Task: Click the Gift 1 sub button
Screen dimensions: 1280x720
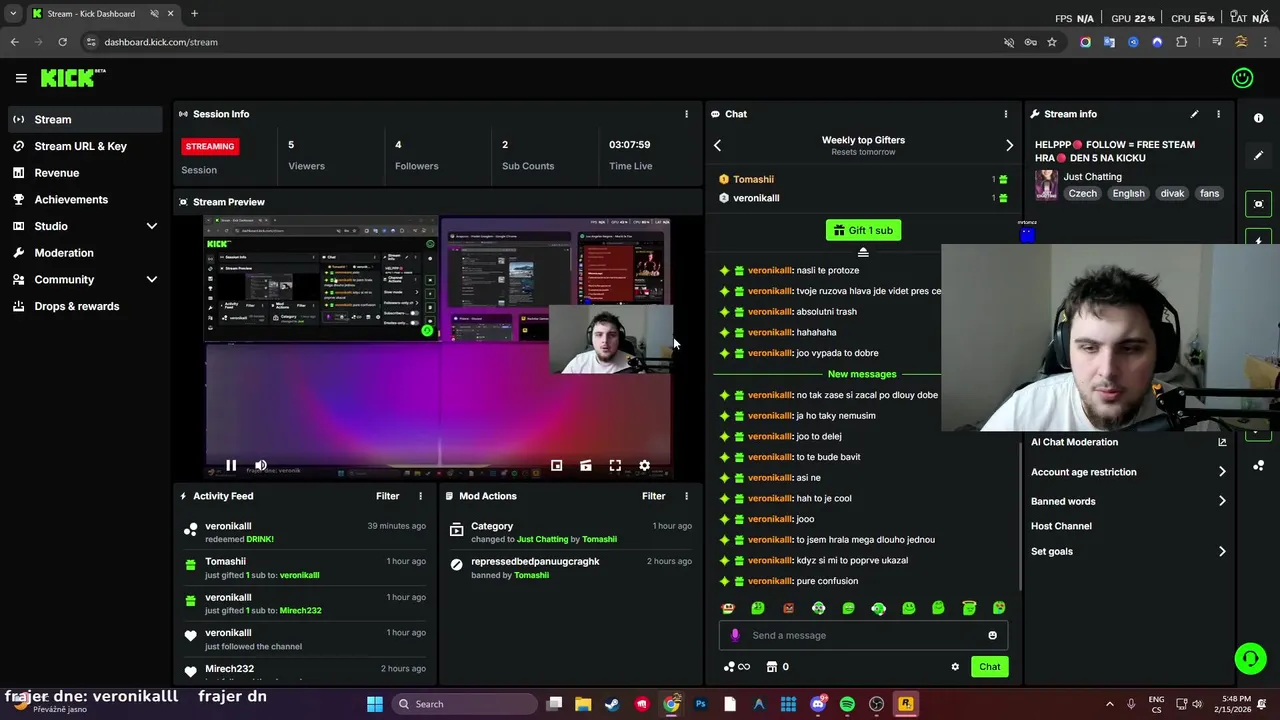Action: click(863, 230)
